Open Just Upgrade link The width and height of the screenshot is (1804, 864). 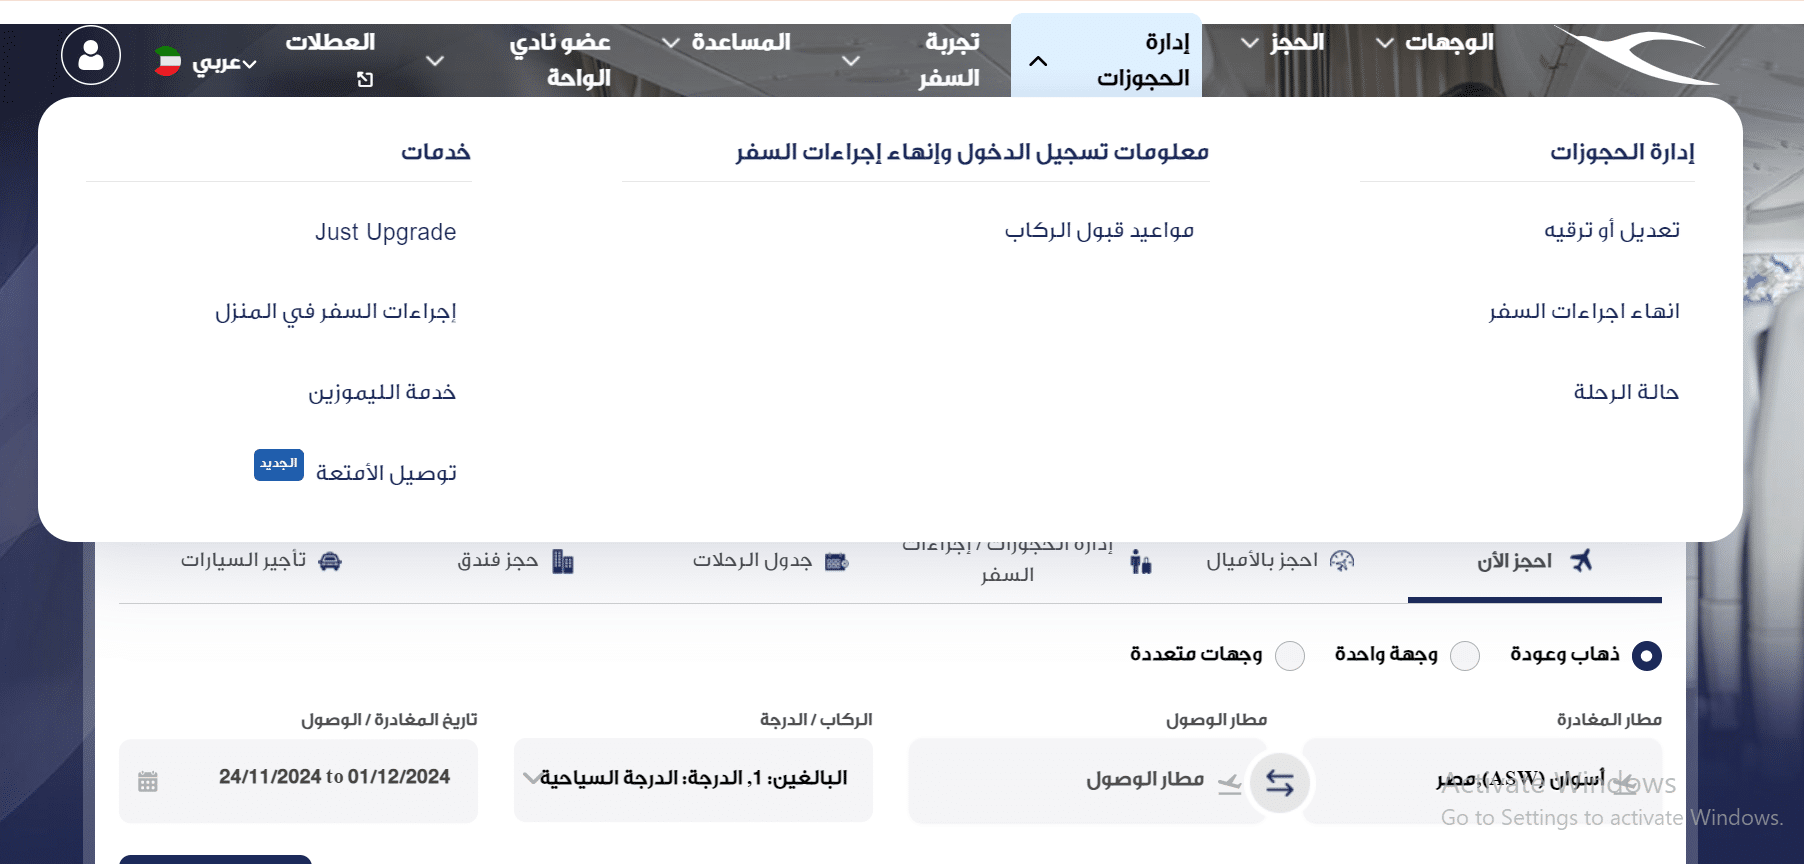tap(385, 232)
